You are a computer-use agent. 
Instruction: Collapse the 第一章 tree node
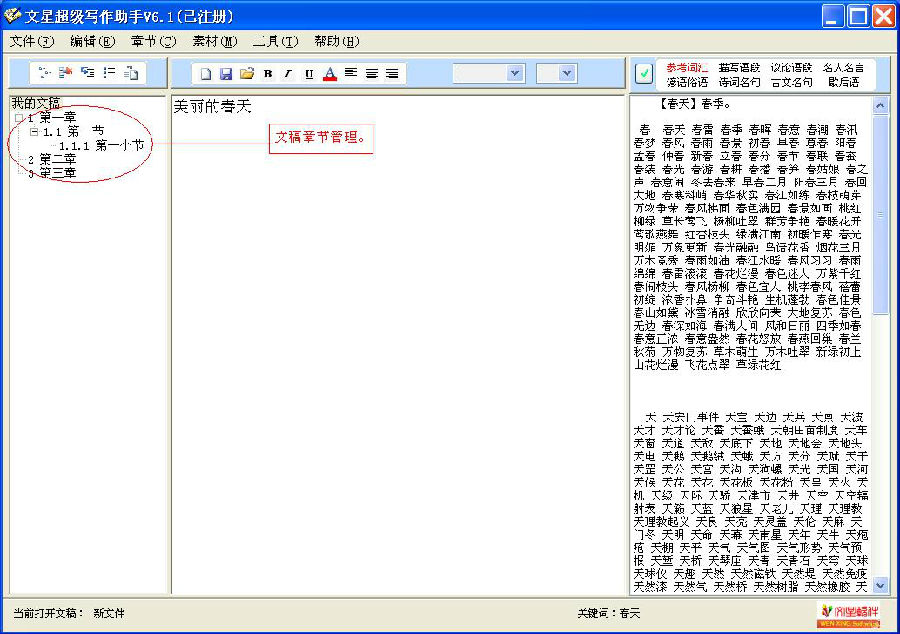click(19, 118)
